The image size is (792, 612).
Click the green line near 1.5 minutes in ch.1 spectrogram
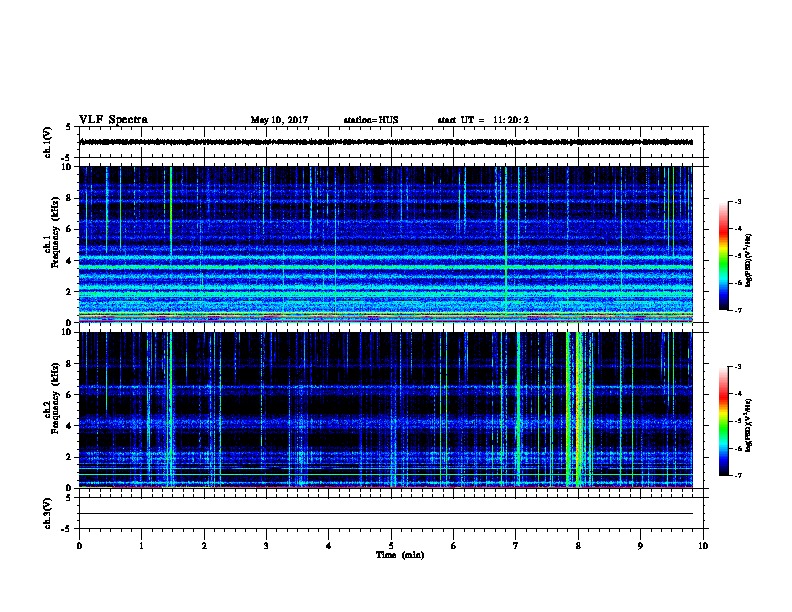(171, 211)
